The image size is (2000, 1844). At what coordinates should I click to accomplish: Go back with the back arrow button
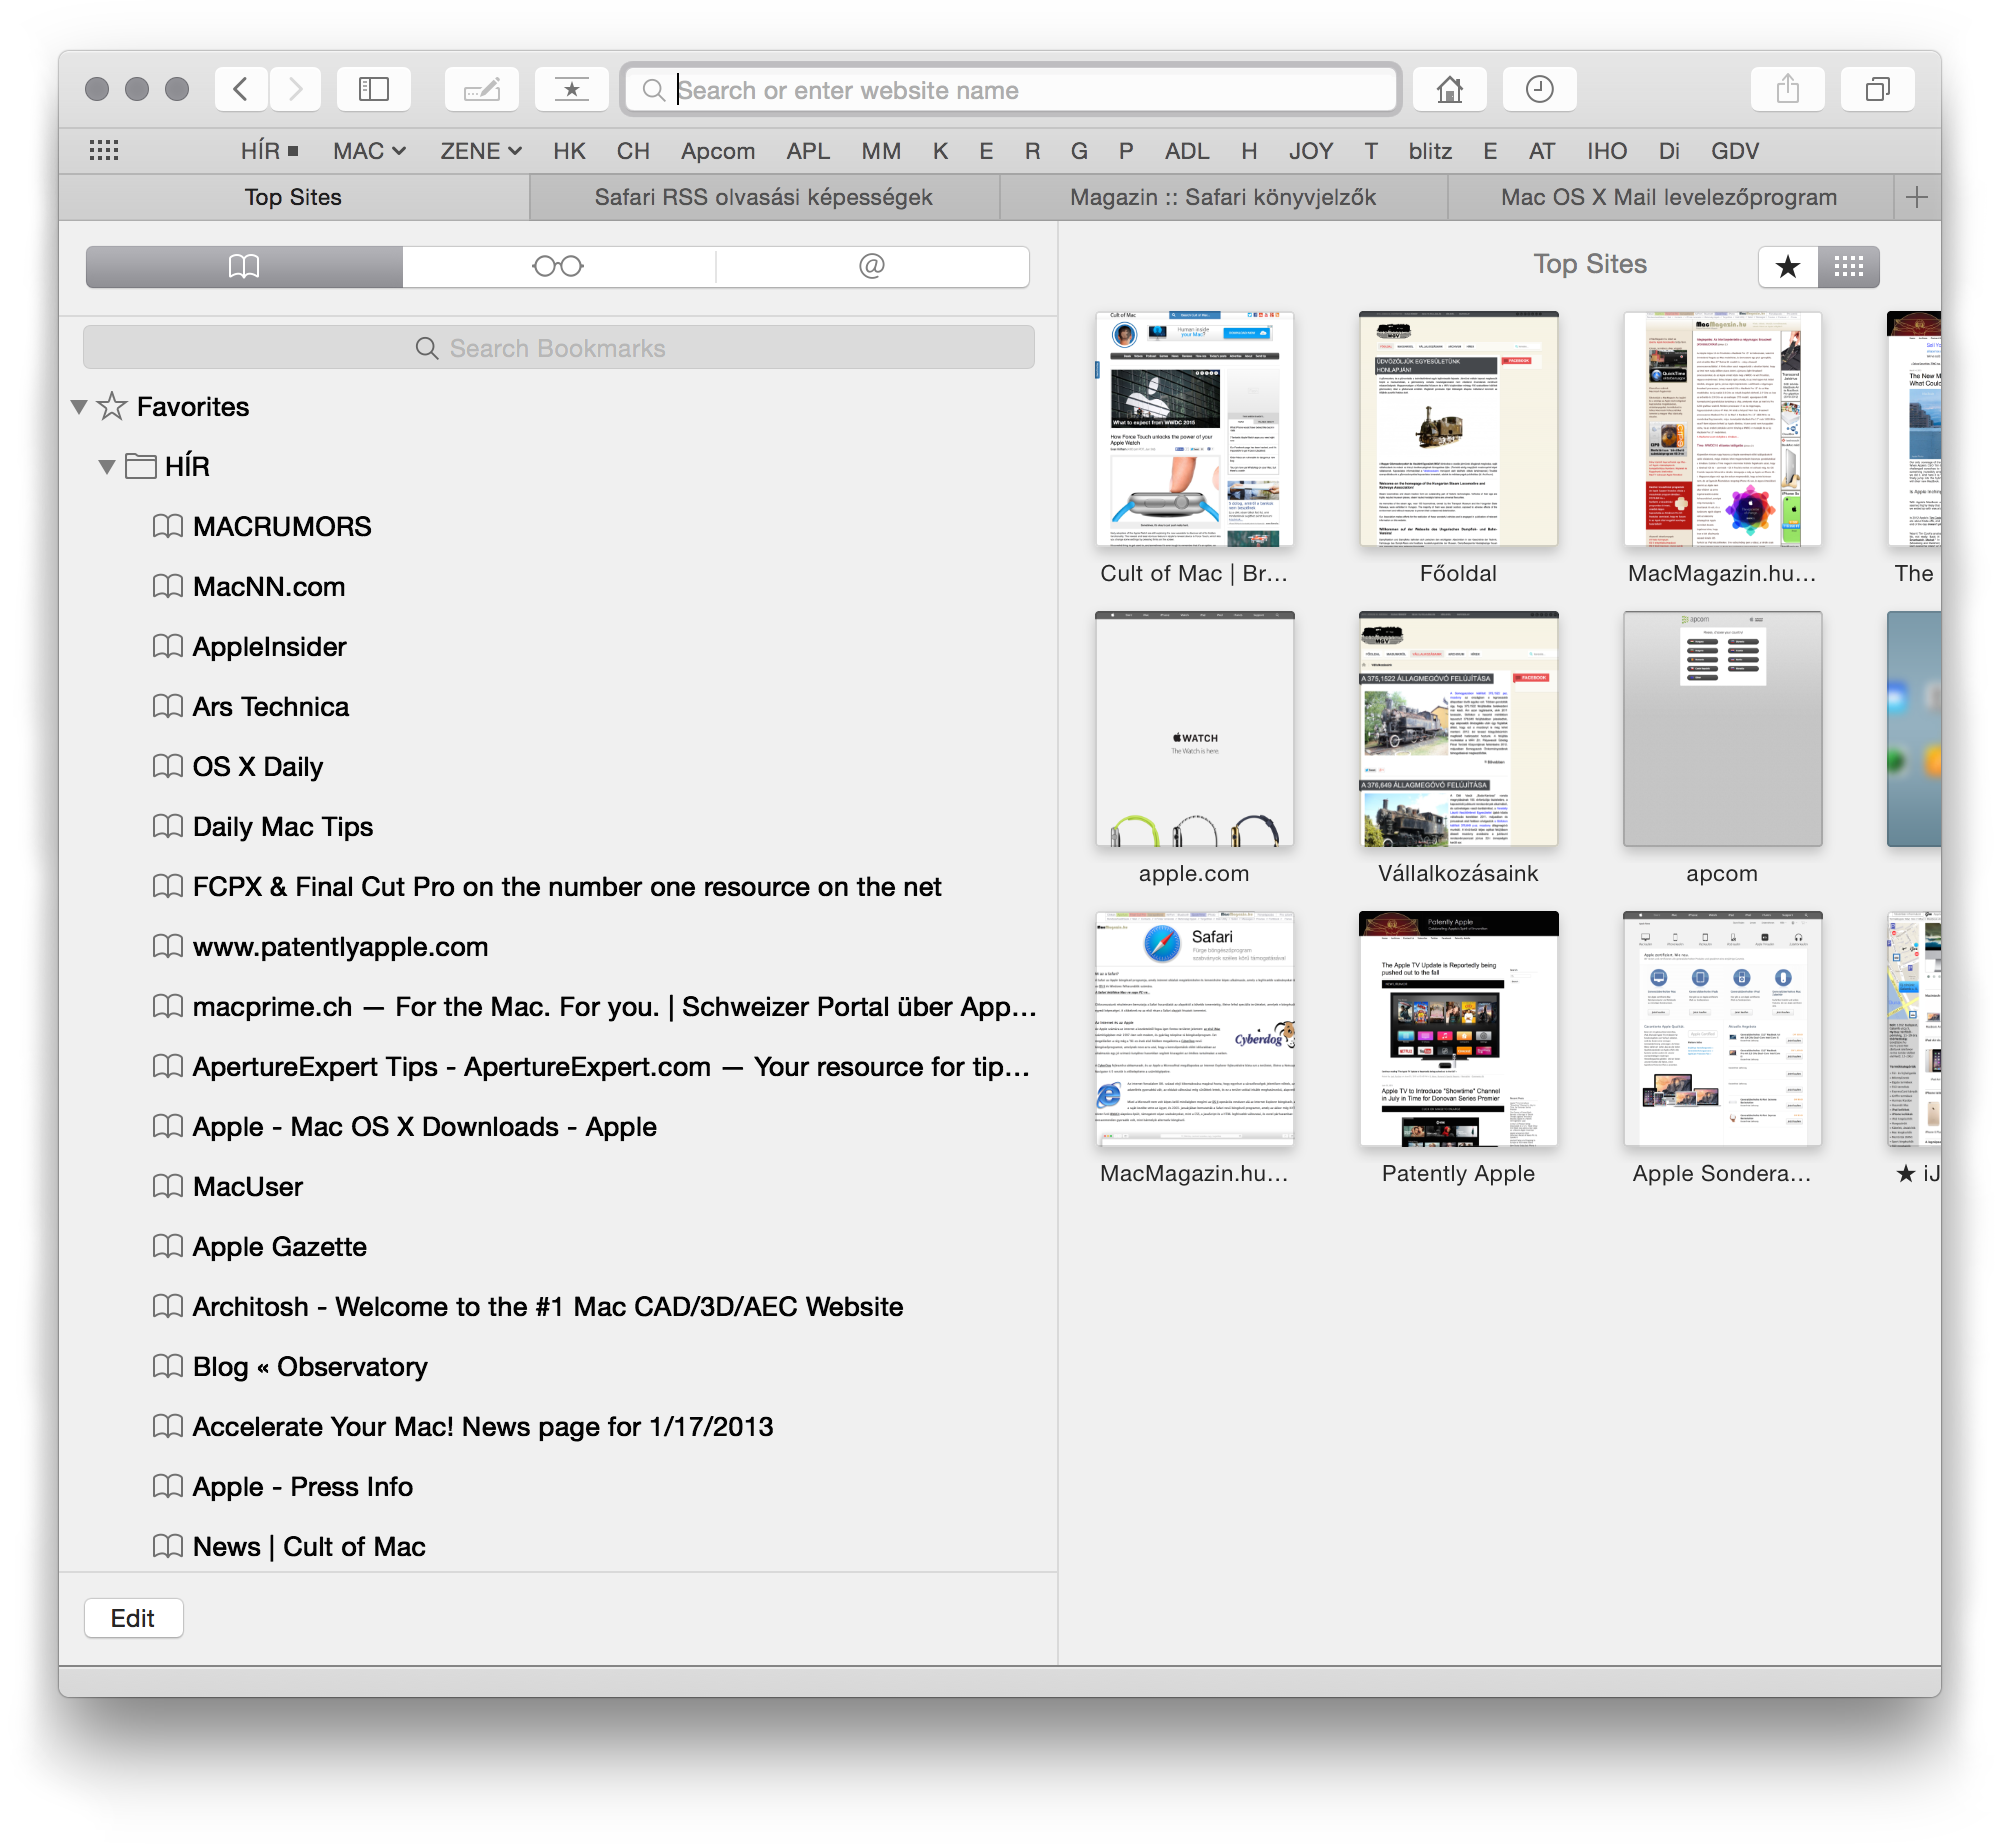click(x=241, y=90)
